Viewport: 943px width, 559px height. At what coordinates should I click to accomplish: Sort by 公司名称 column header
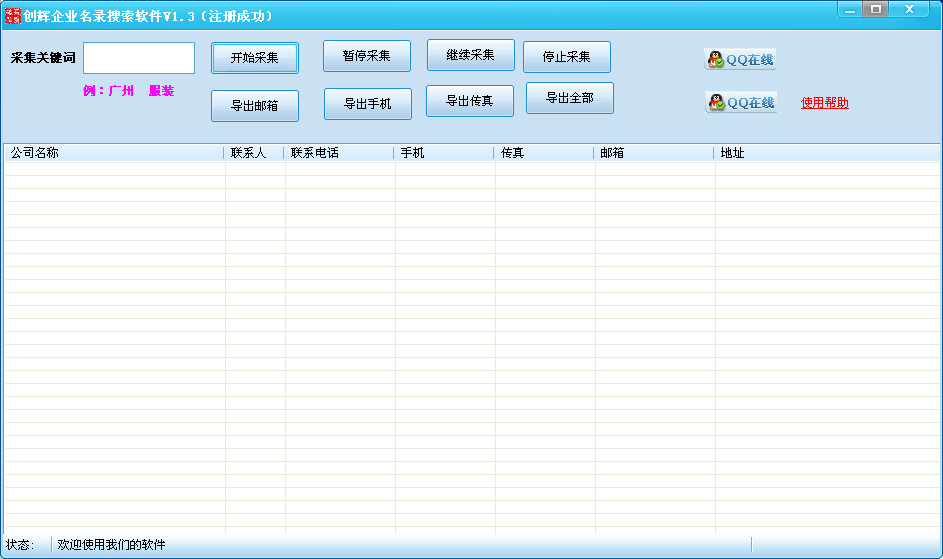114,153
